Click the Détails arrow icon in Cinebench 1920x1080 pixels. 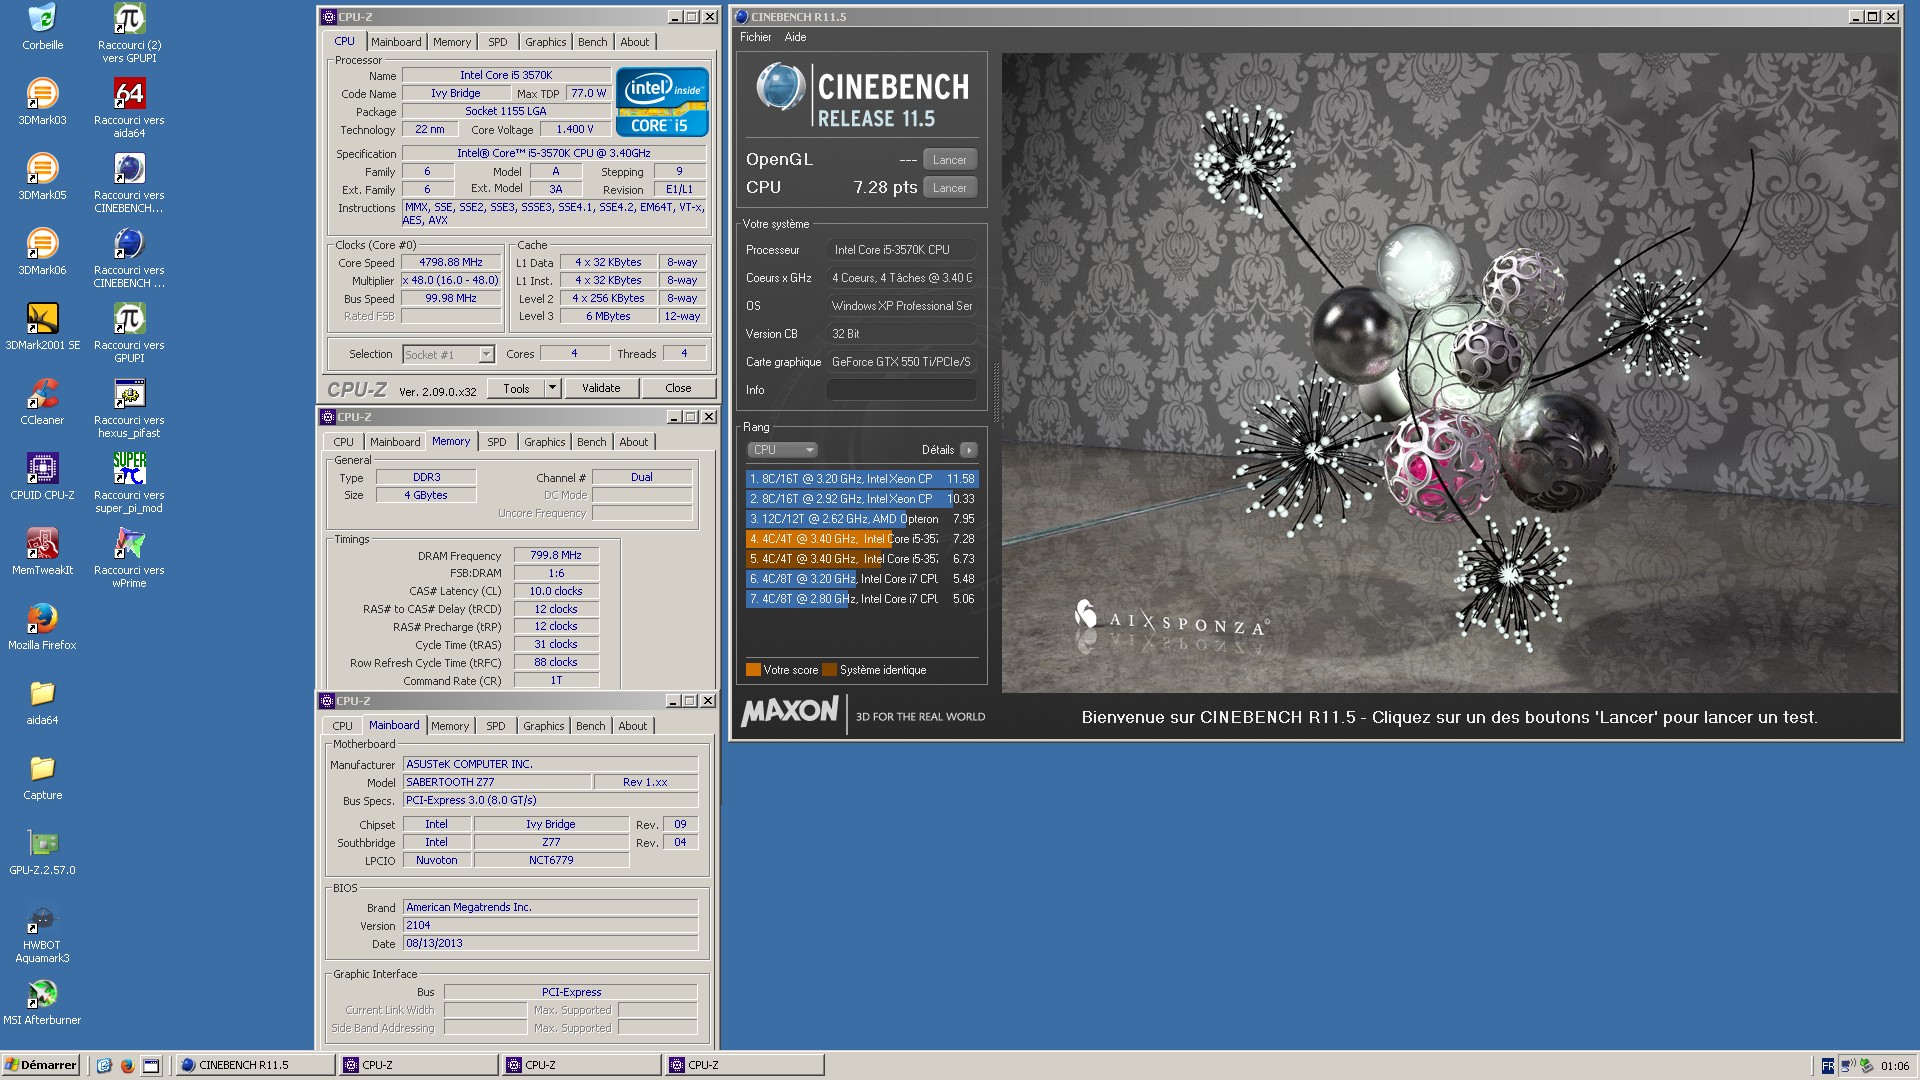coord(968,450)
